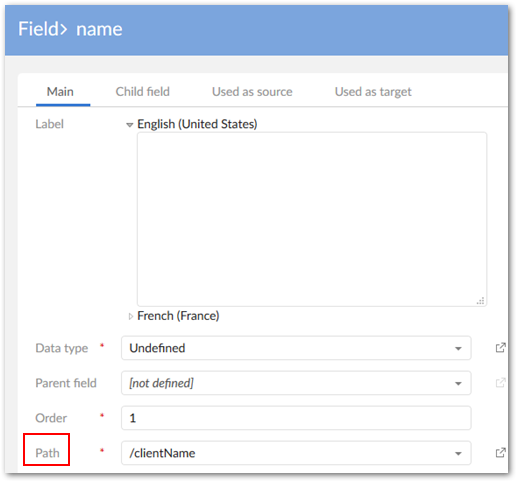Open Path record via external-link icon
The height and width of the screenshot is (482, 517).
[x=500, y=452]
